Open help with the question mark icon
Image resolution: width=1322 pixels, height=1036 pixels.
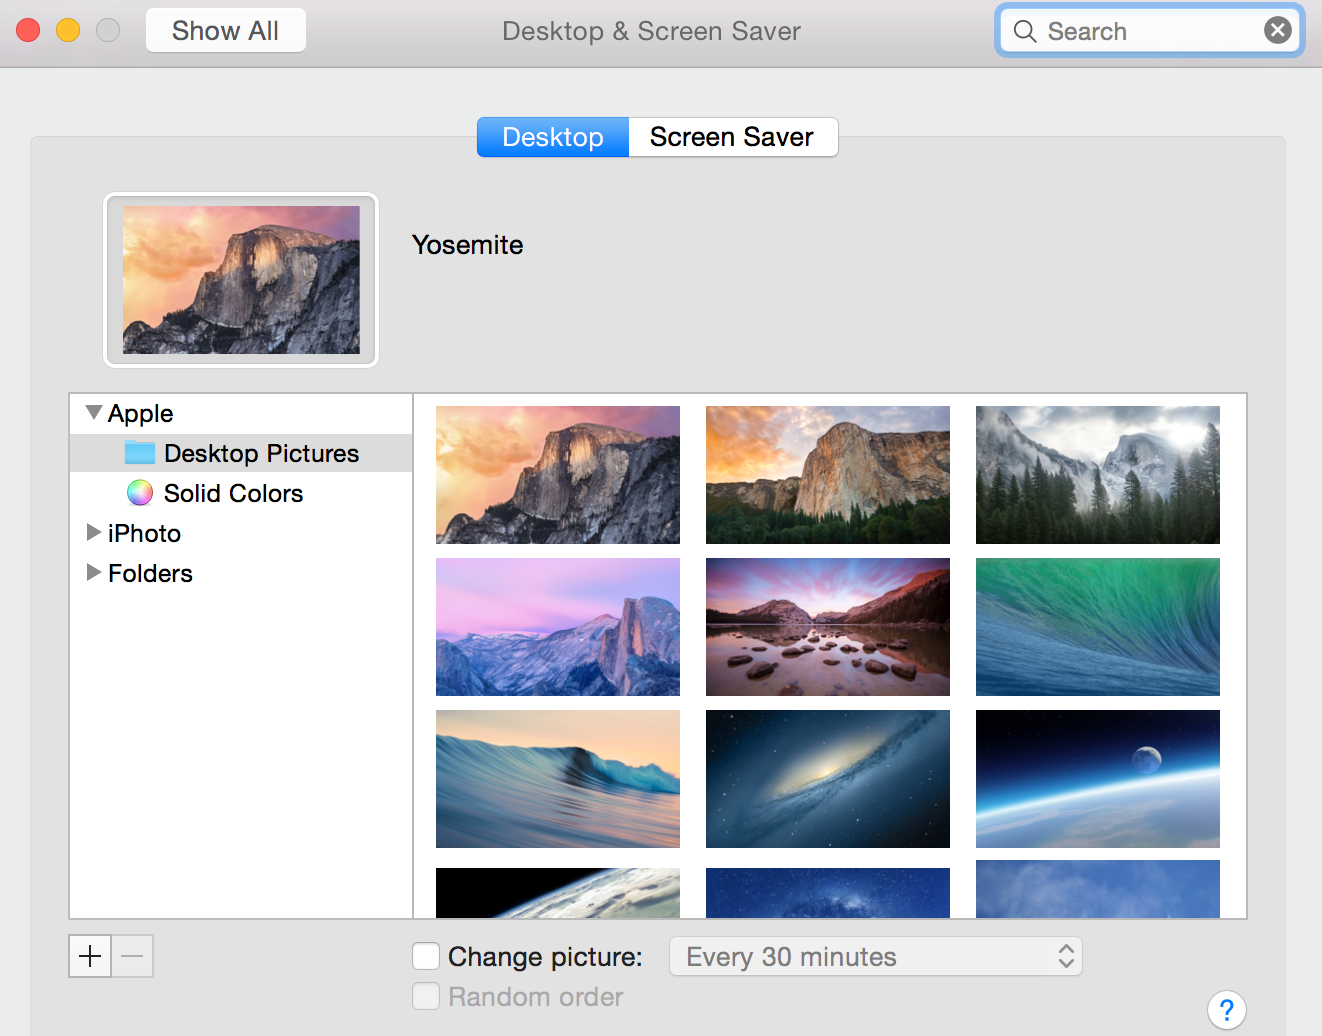[1226, 1010]
